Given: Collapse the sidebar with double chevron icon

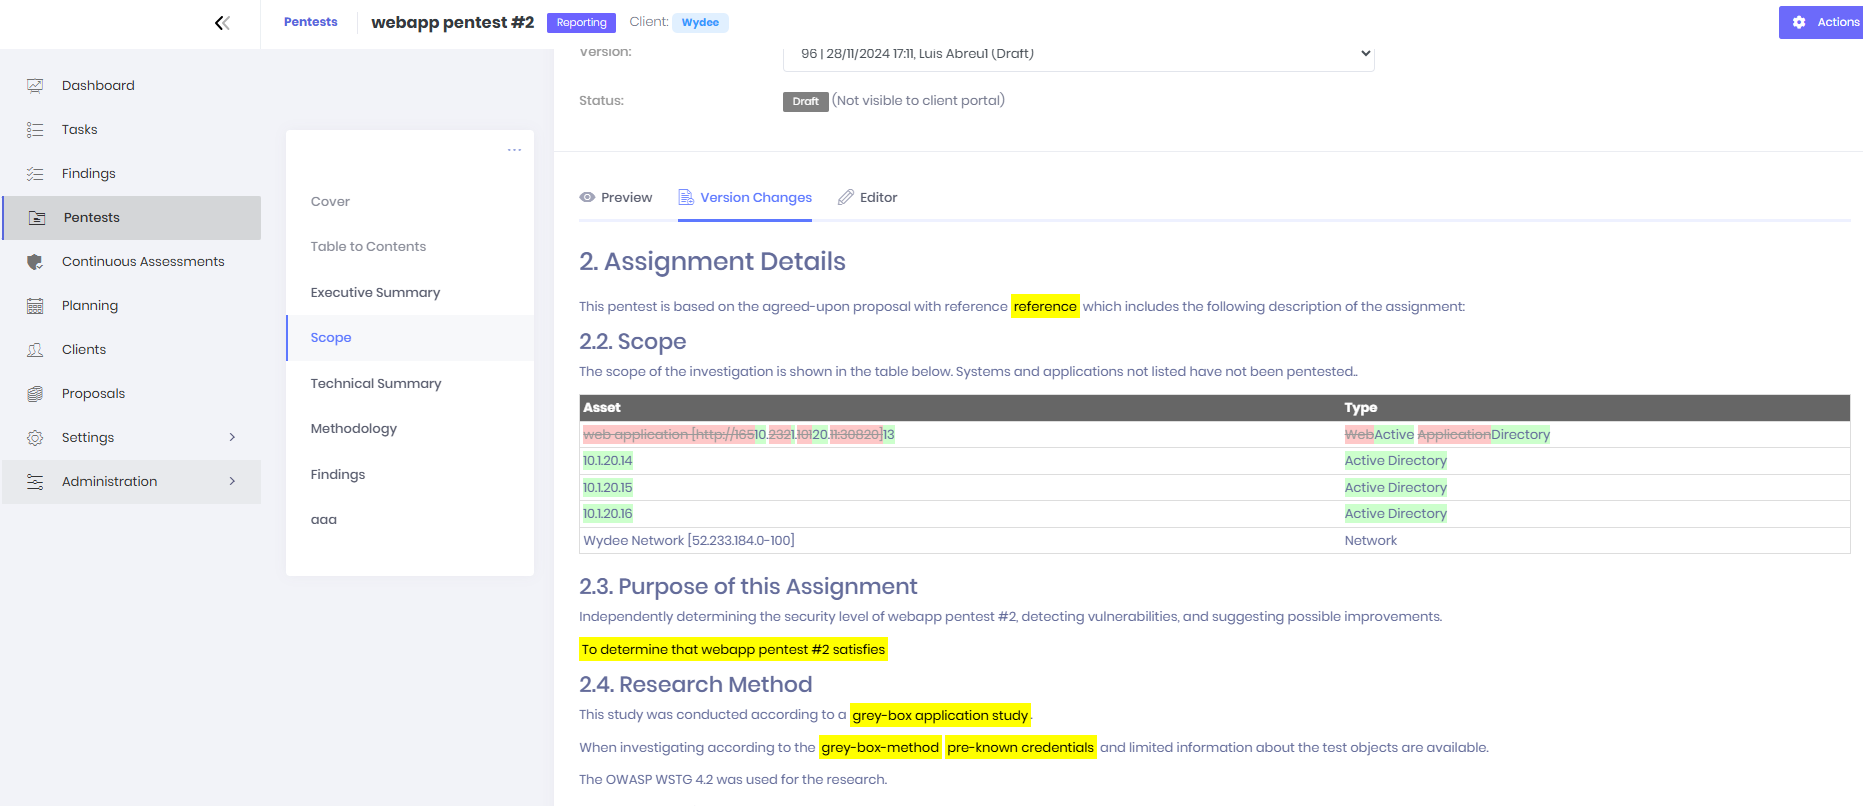Looking at the screenshot, I should 222,23.
